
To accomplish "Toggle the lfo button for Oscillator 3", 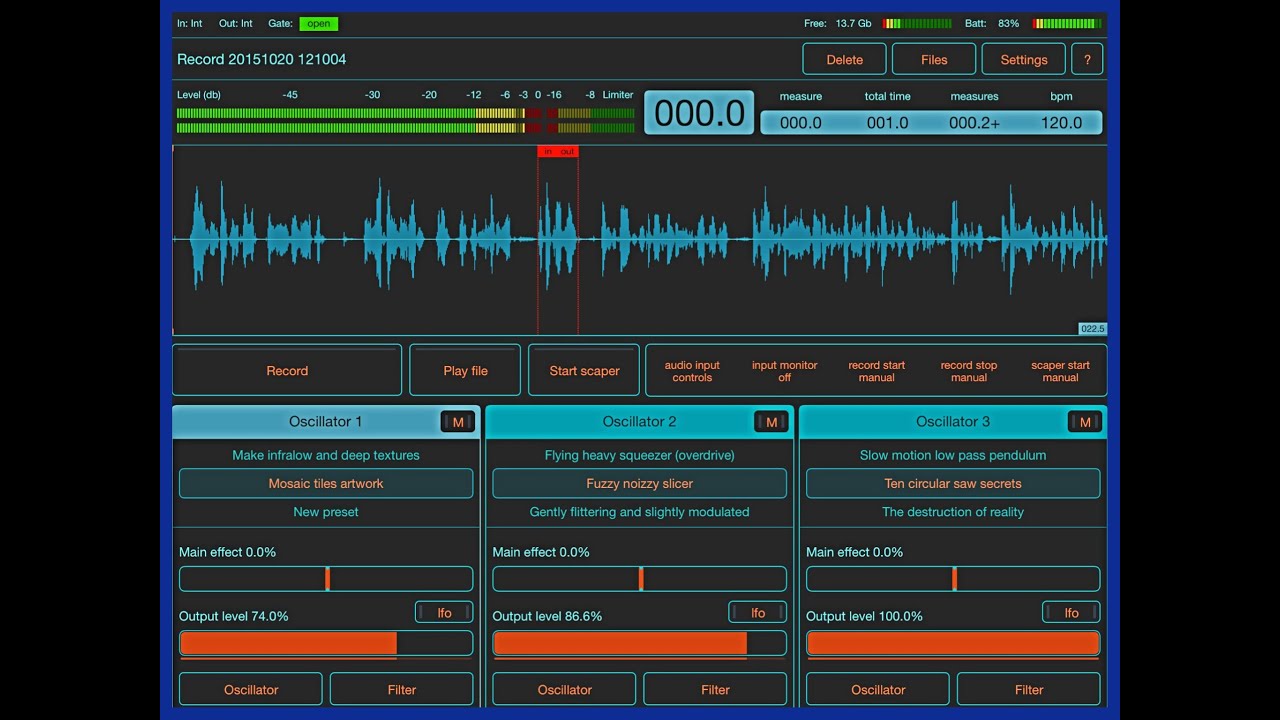I will tap(1071, 613).
